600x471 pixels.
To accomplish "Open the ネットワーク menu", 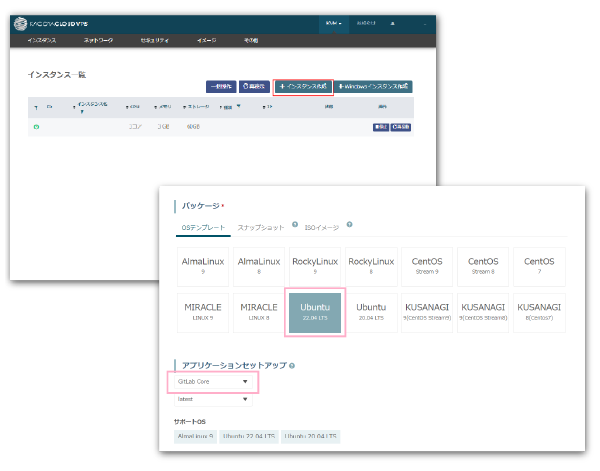I will tap(98, 40).
